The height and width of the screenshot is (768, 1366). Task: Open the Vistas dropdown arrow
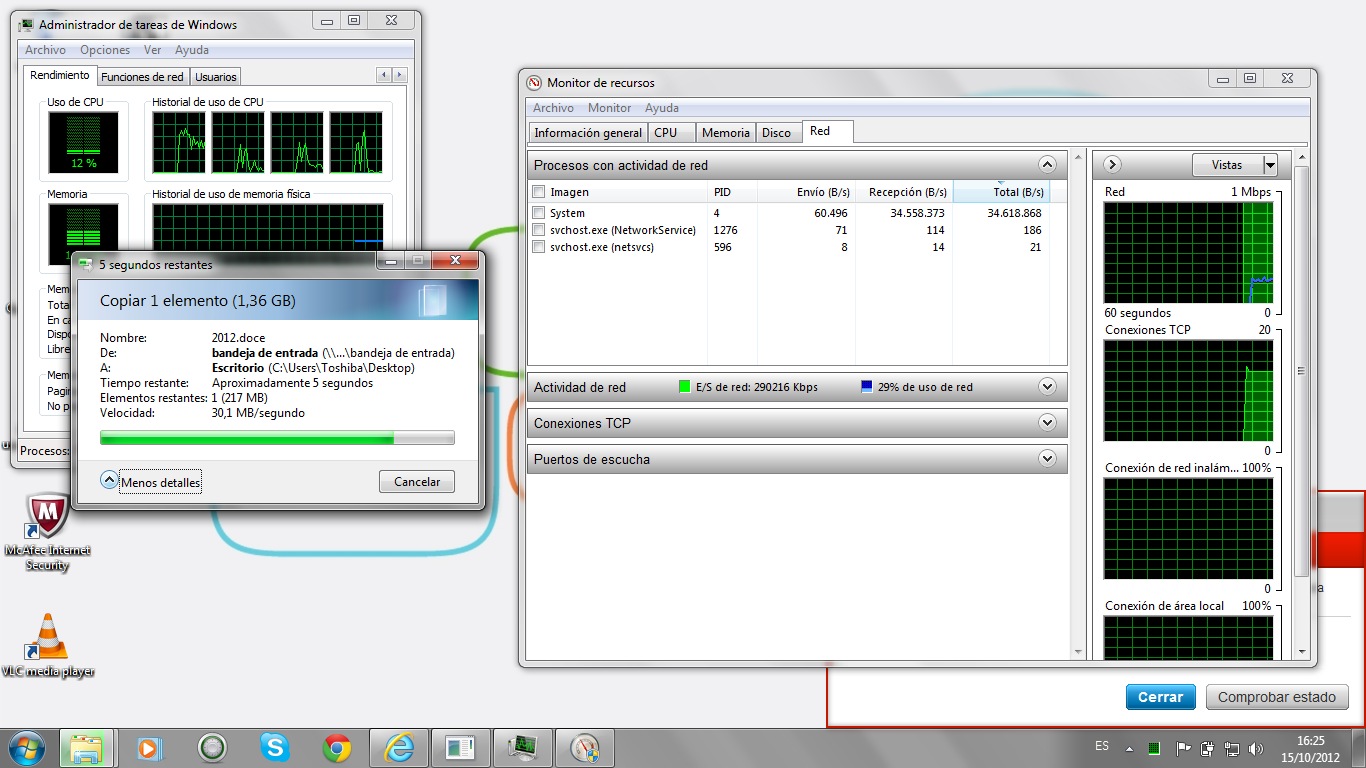tap(1270, 165)
